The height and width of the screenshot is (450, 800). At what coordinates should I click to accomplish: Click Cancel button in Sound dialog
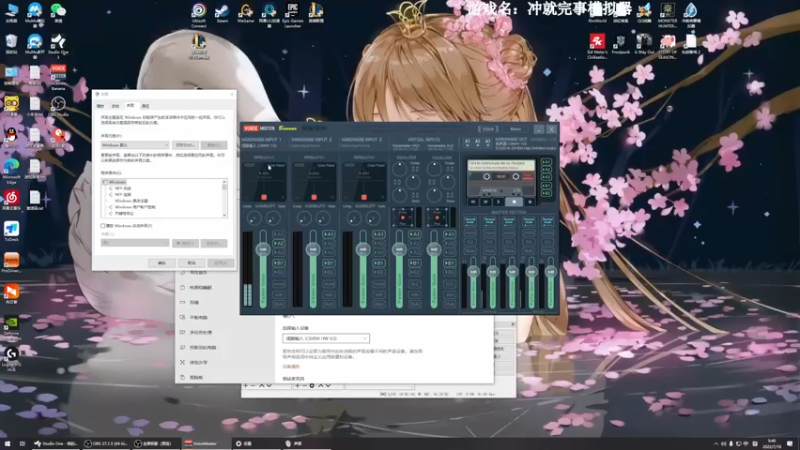[191, 263]
